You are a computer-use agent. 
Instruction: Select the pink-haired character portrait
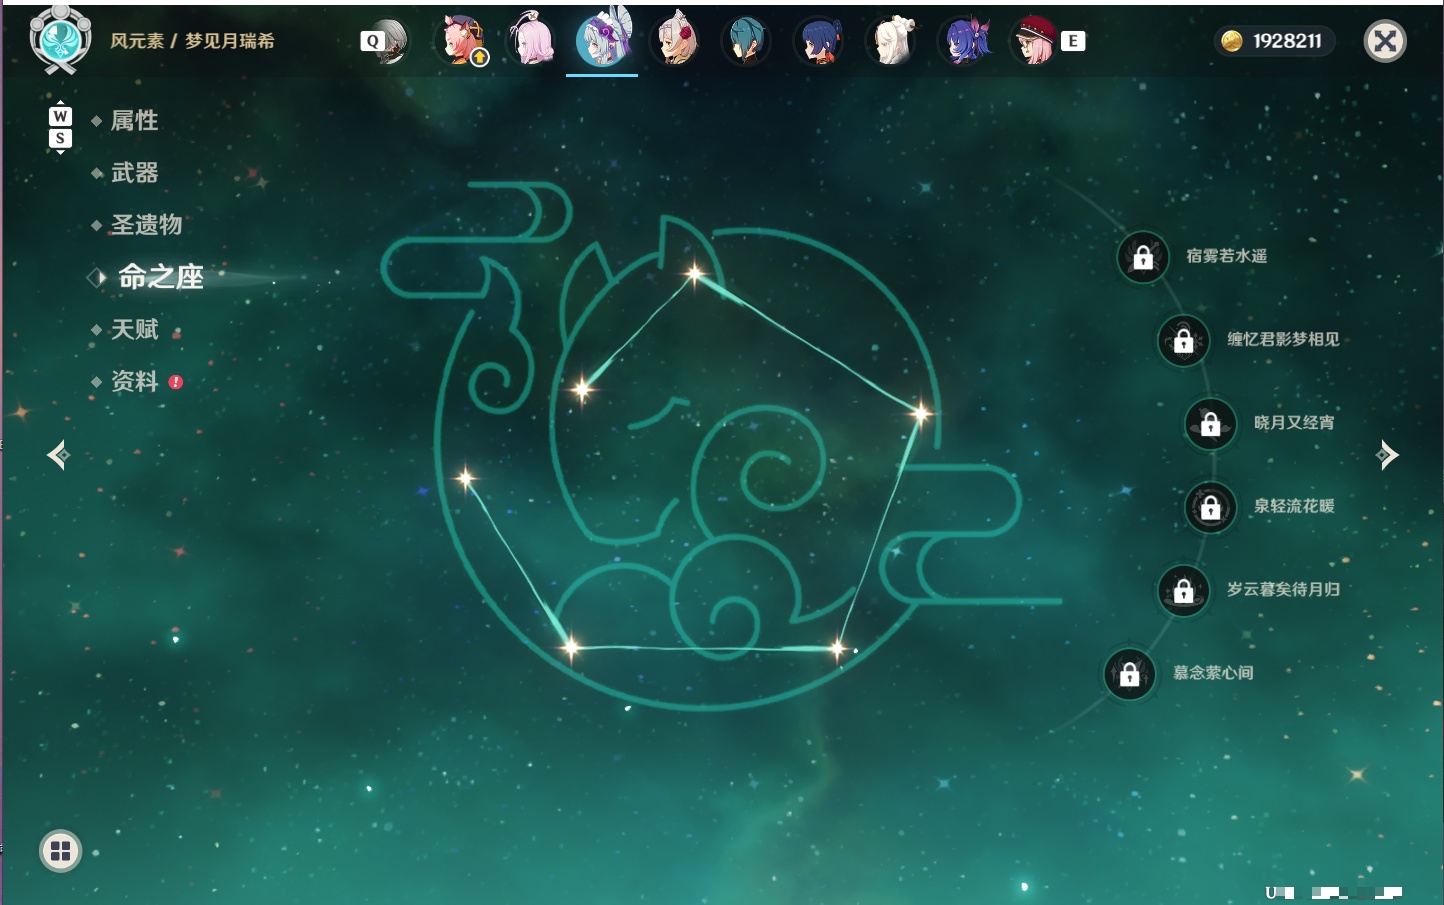tap(531, 41)
